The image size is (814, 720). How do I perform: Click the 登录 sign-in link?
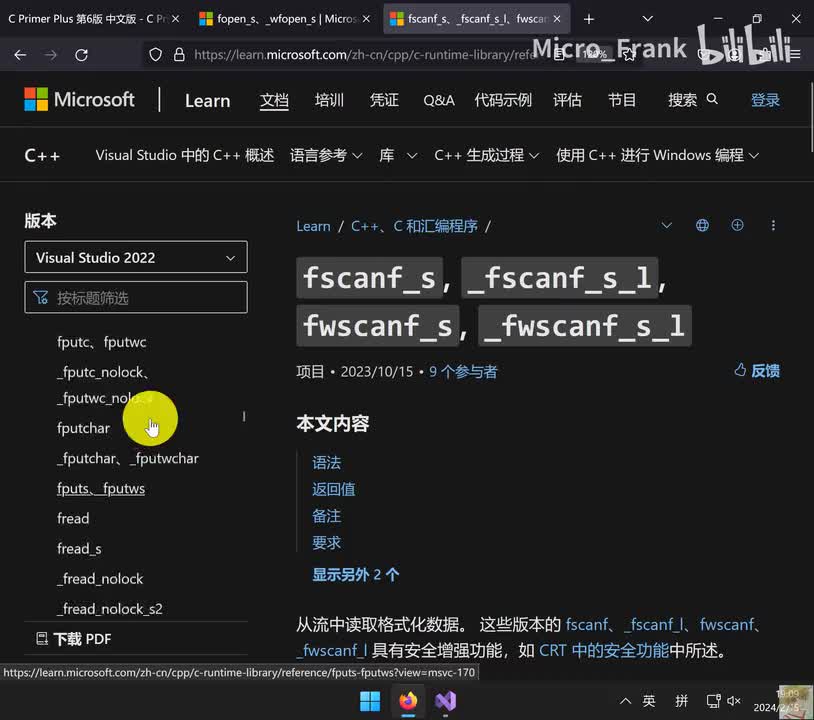tap(765, 100)
